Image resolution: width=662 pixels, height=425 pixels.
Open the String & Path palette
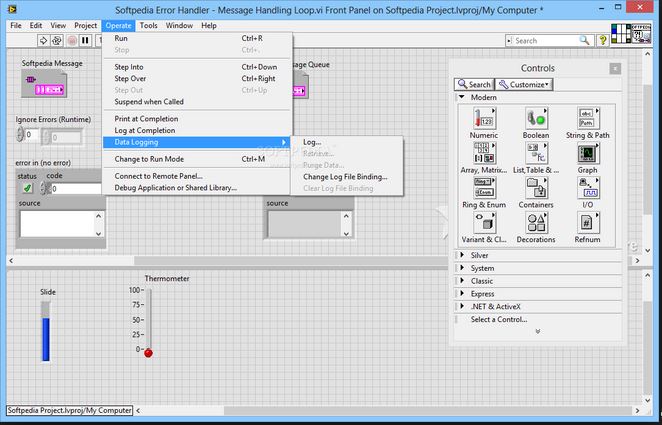coord(588,119)
